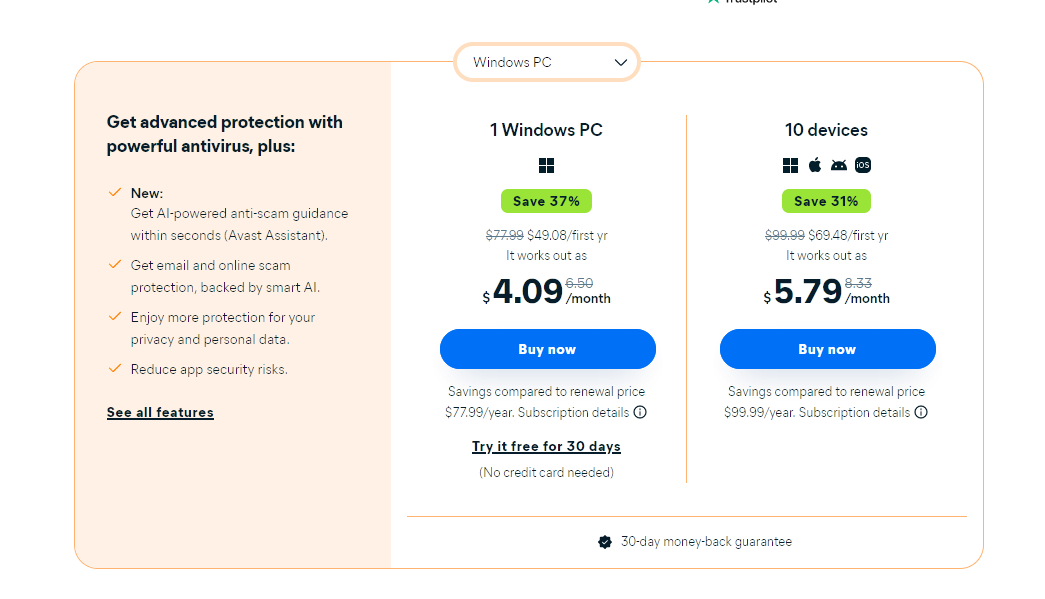Viewport: 1045px width, 599px height.
Task: Click the iOS badge icon
Action: coord(863,165)
